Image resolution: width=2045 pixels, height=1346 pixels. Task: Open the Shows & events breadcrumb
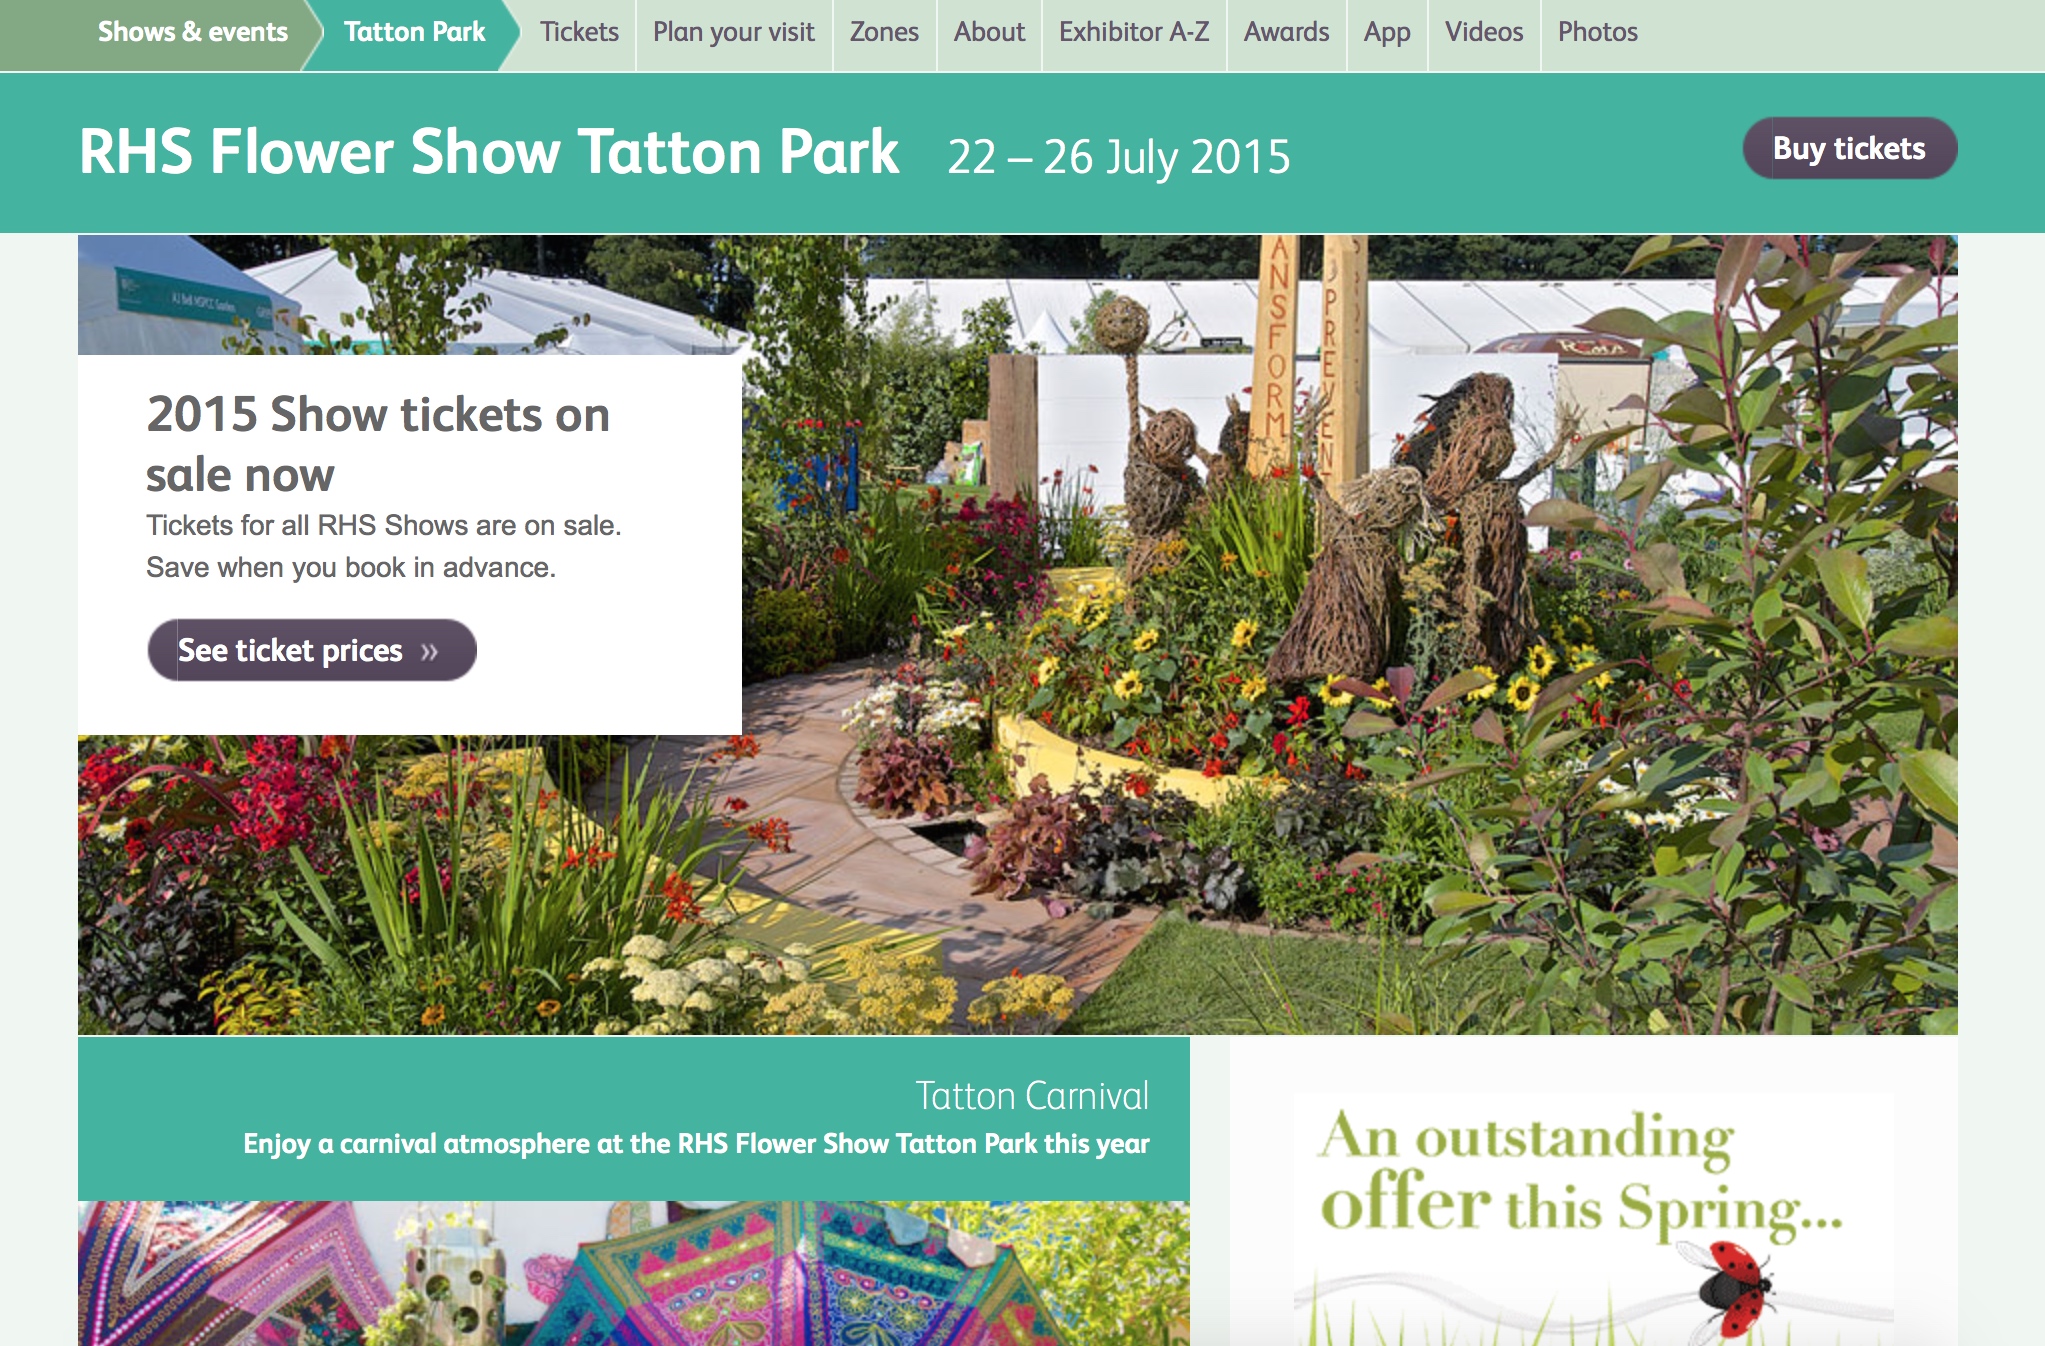click(x=193, y=32)
